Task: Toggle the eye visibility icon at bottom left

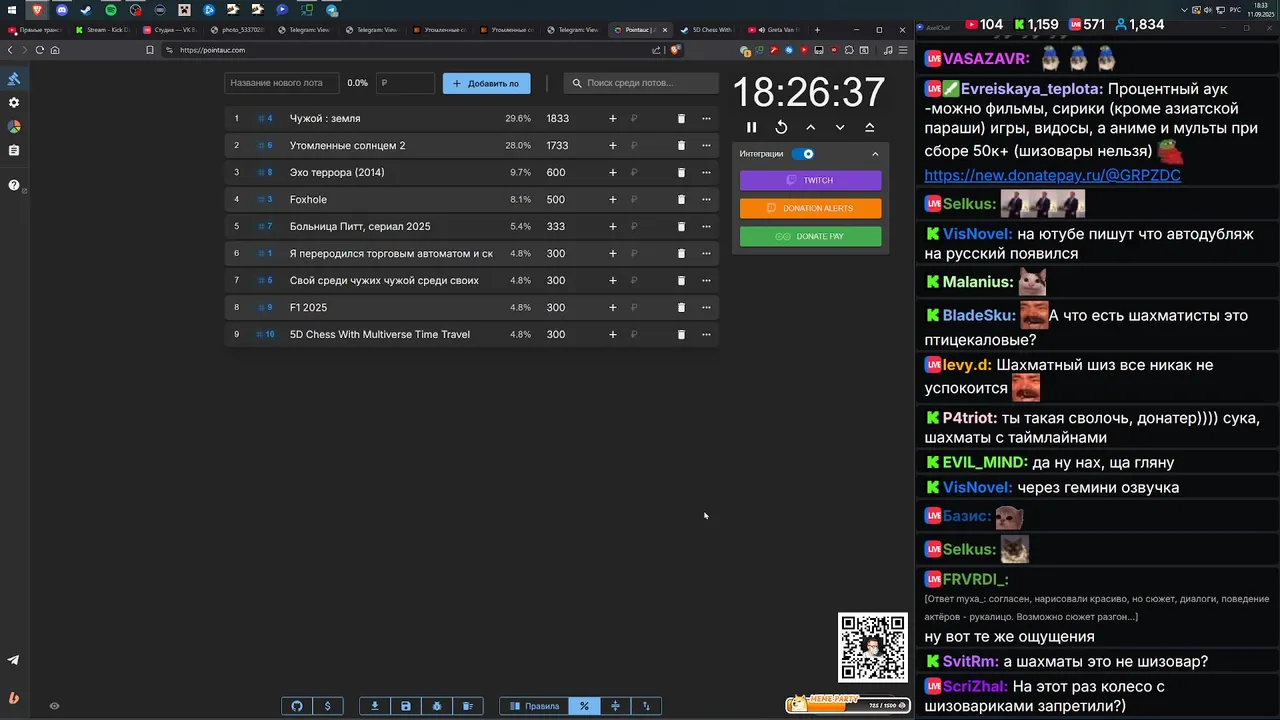Action: click(54, 706)
